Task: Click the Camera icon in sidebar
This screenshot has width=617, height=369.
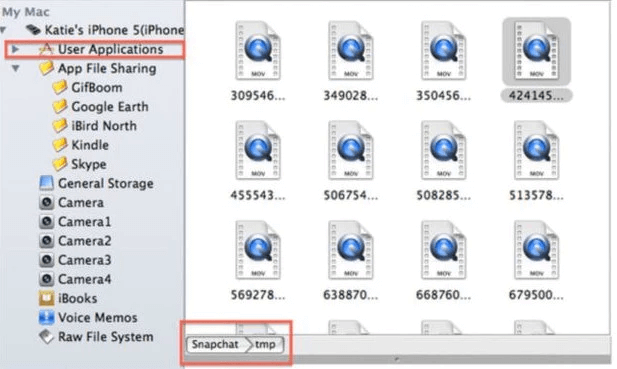Action: point(46,203)
